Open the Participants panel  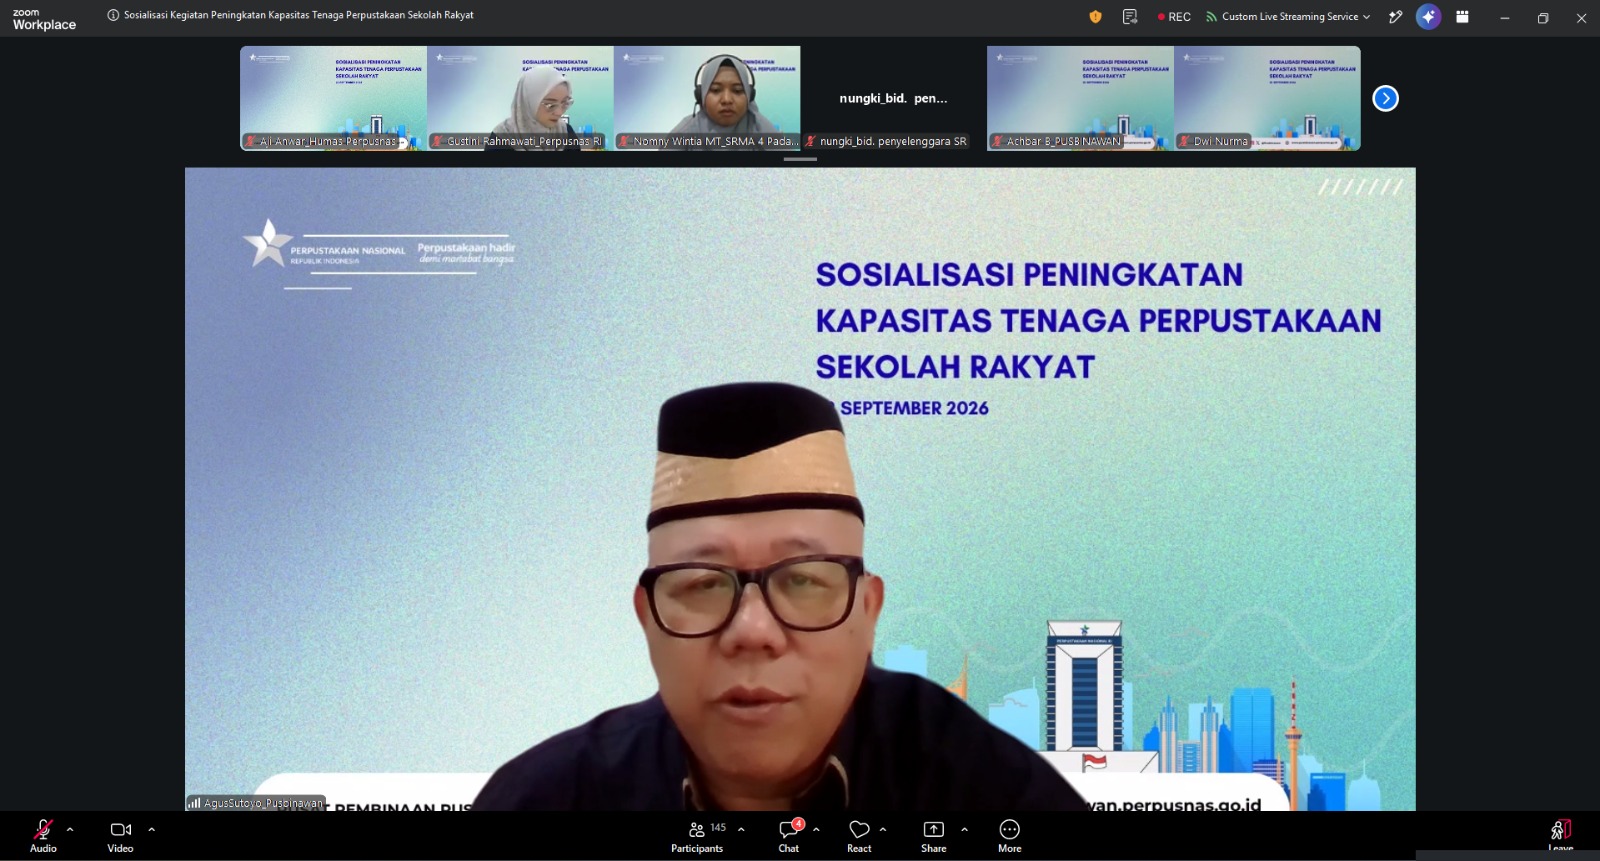tap(697, 837)
